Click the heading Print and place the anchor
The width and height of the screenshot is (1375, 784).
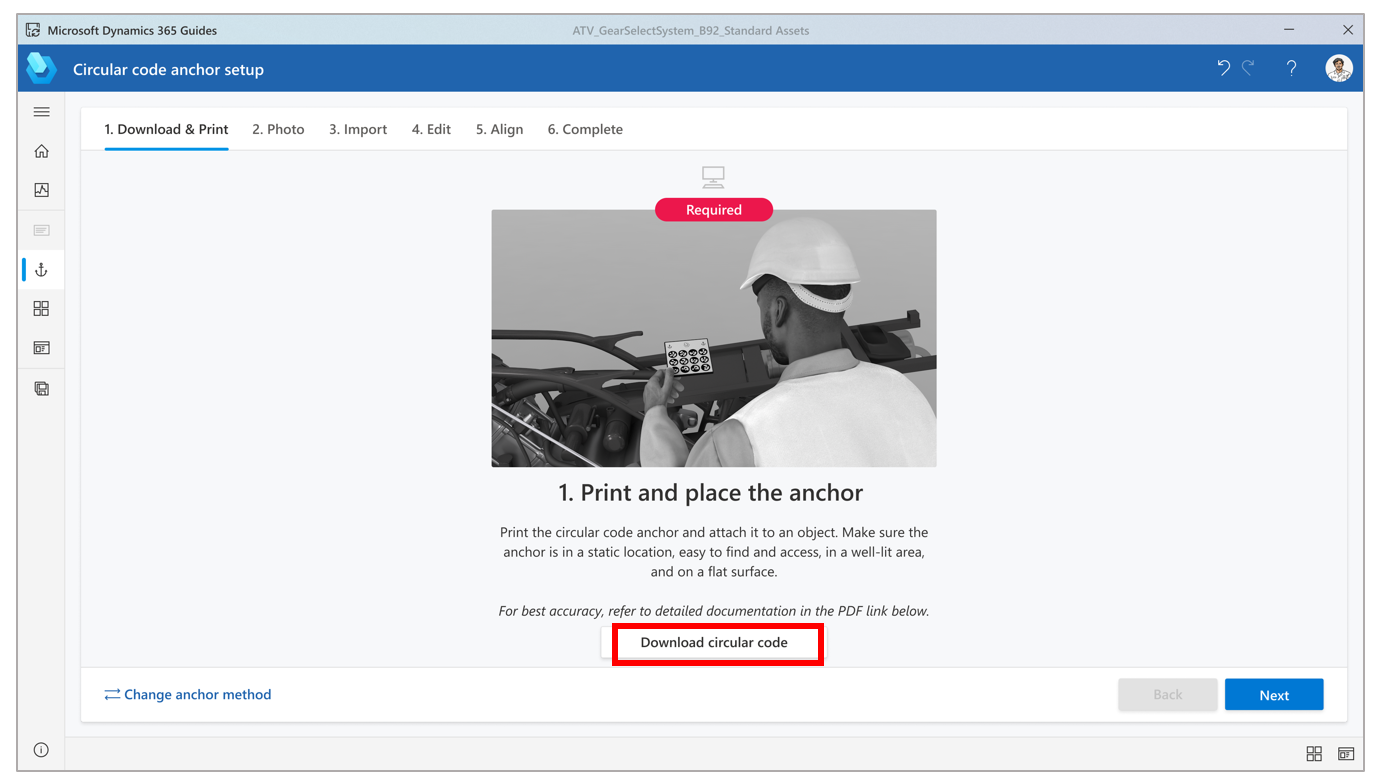710,493
